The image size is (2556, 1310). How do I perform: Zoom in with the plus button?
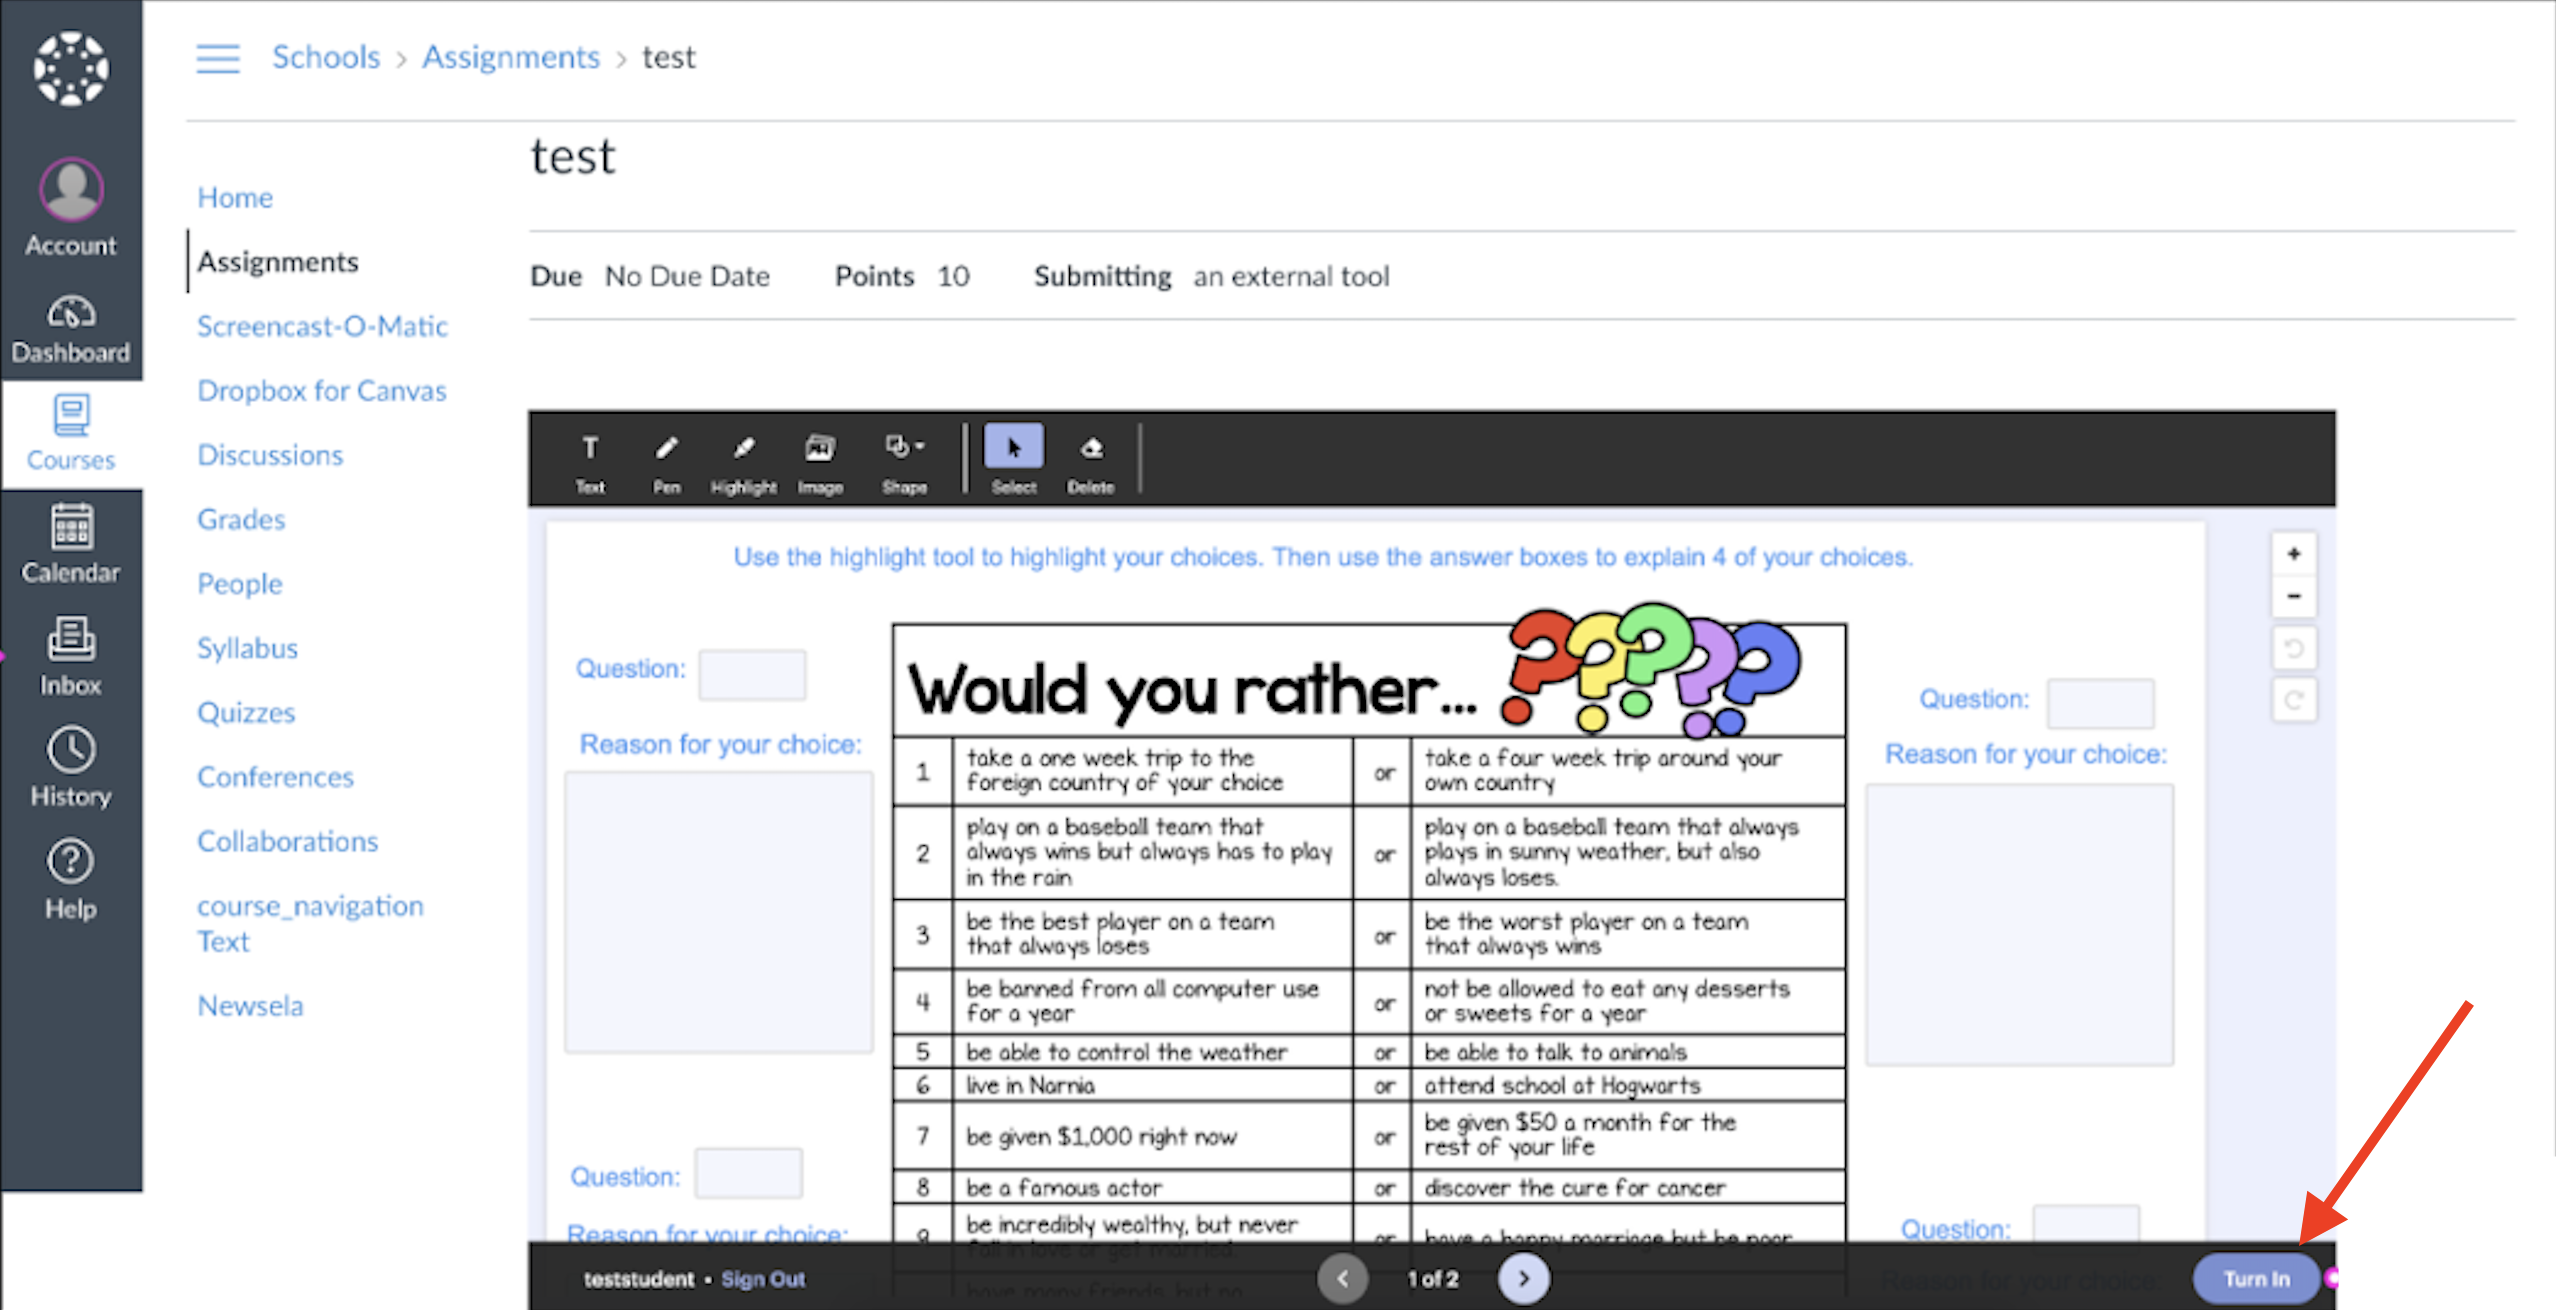tap(2294, 553)
